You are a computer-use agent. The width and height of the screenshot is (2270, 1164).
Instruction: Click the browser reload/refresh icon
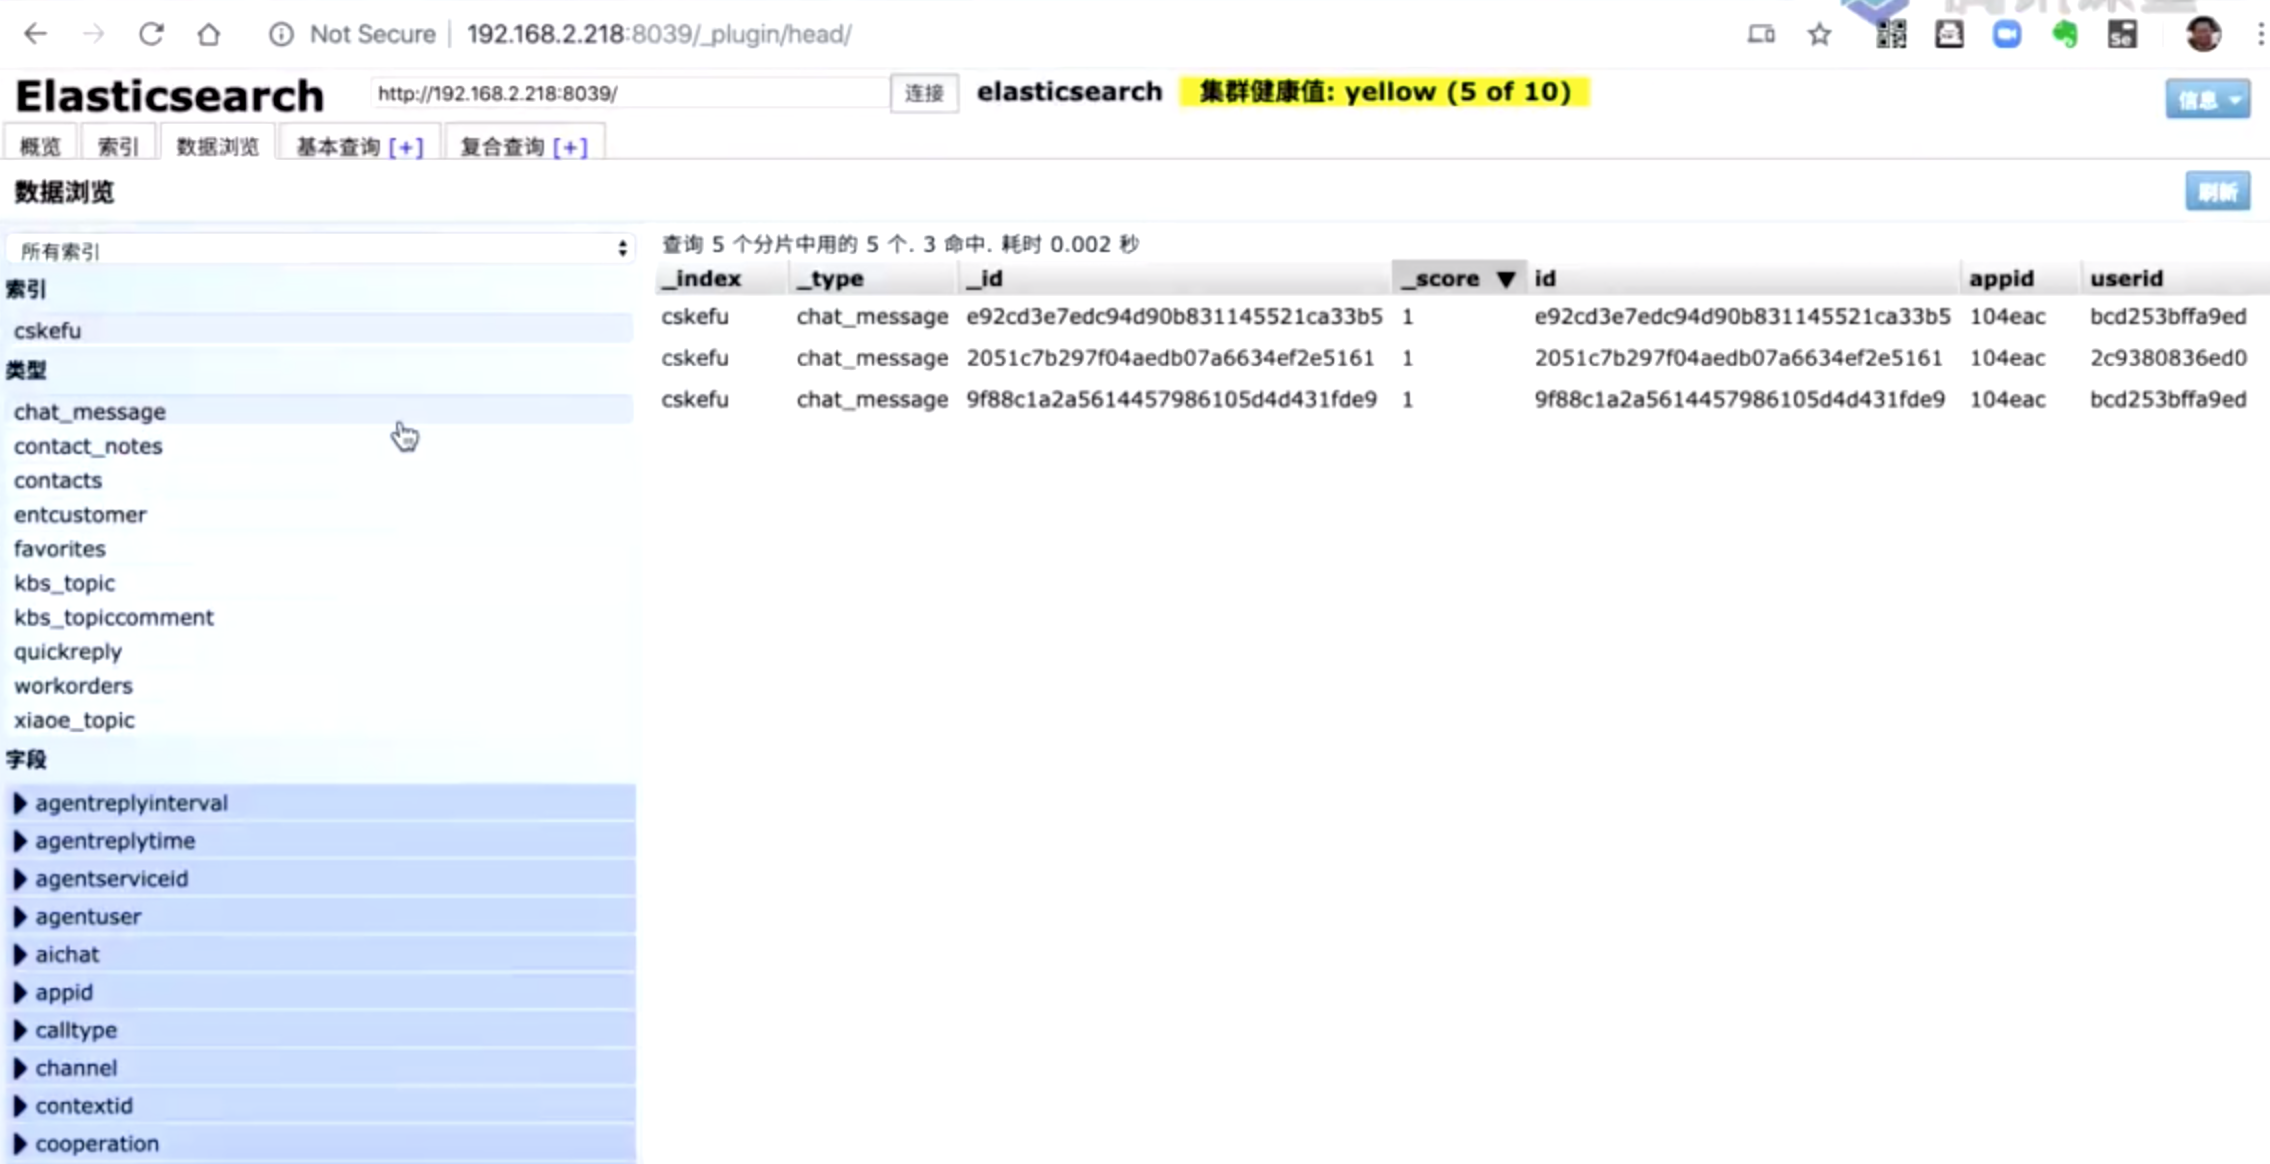(x=150, y=33)
